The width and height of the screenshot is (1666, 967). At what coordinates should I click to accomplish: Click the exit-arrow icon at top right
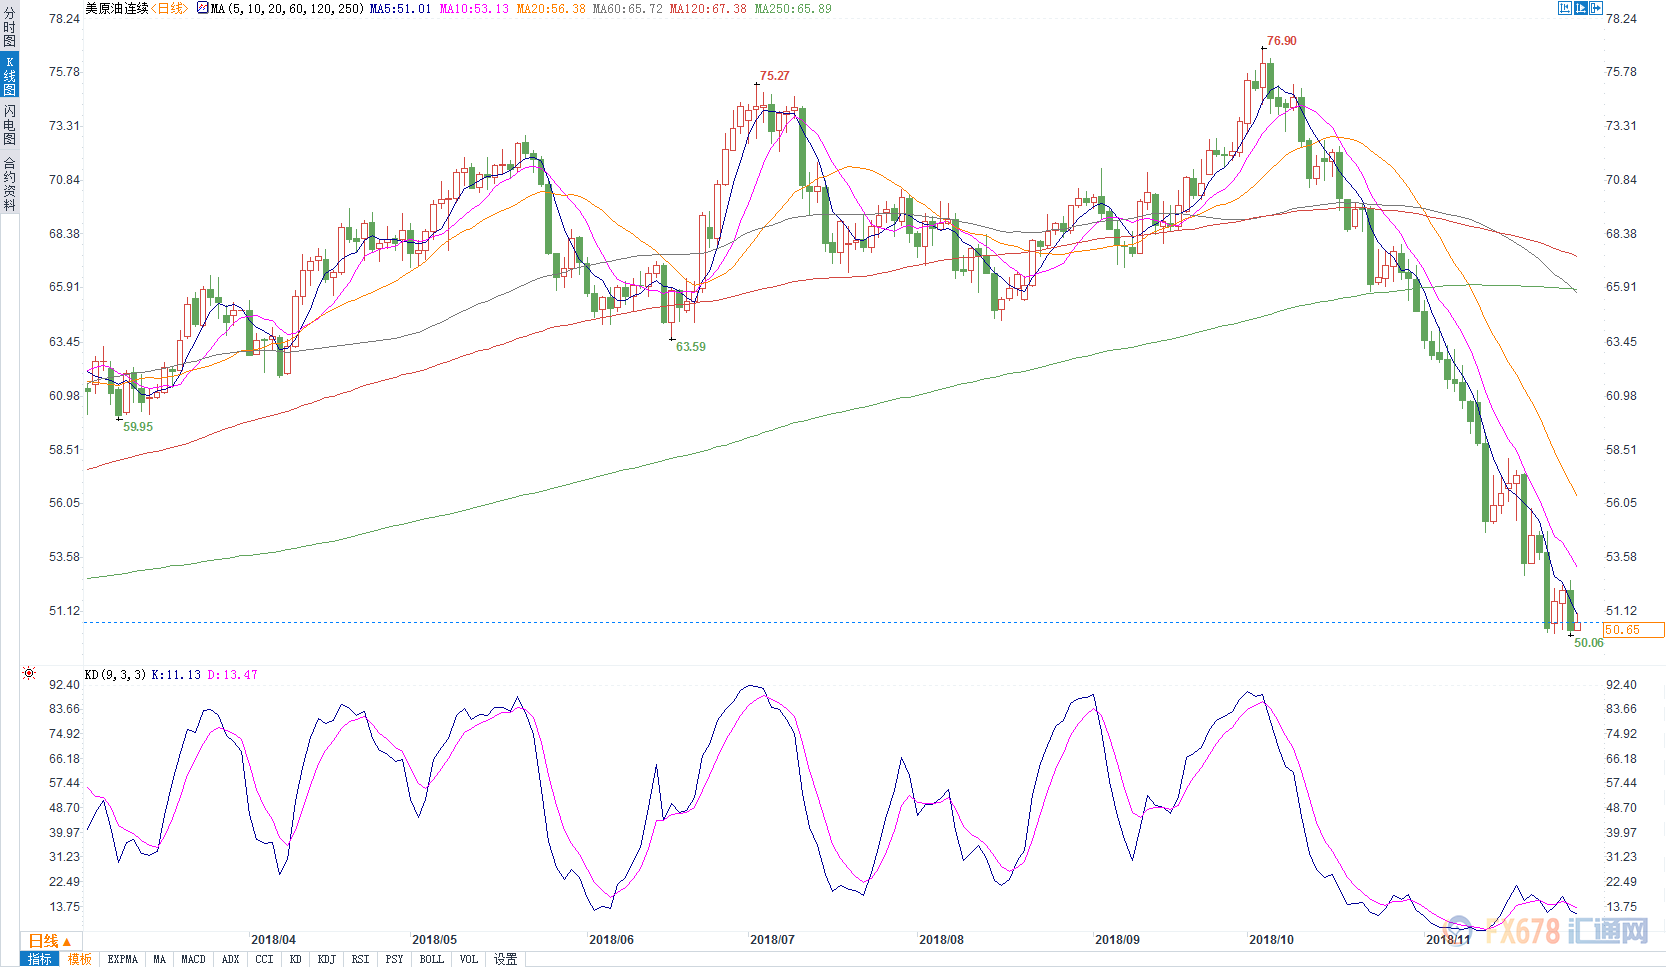[1597, 8]
